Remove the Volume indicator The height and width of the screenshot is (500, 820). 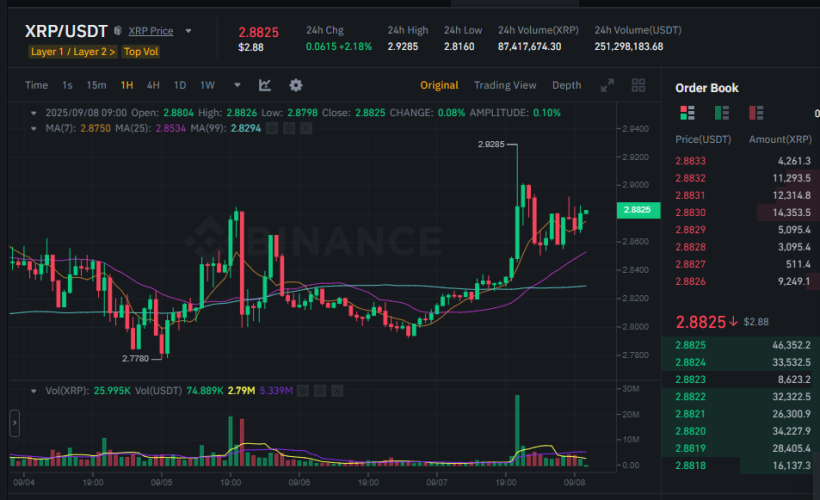pos(338,390)
